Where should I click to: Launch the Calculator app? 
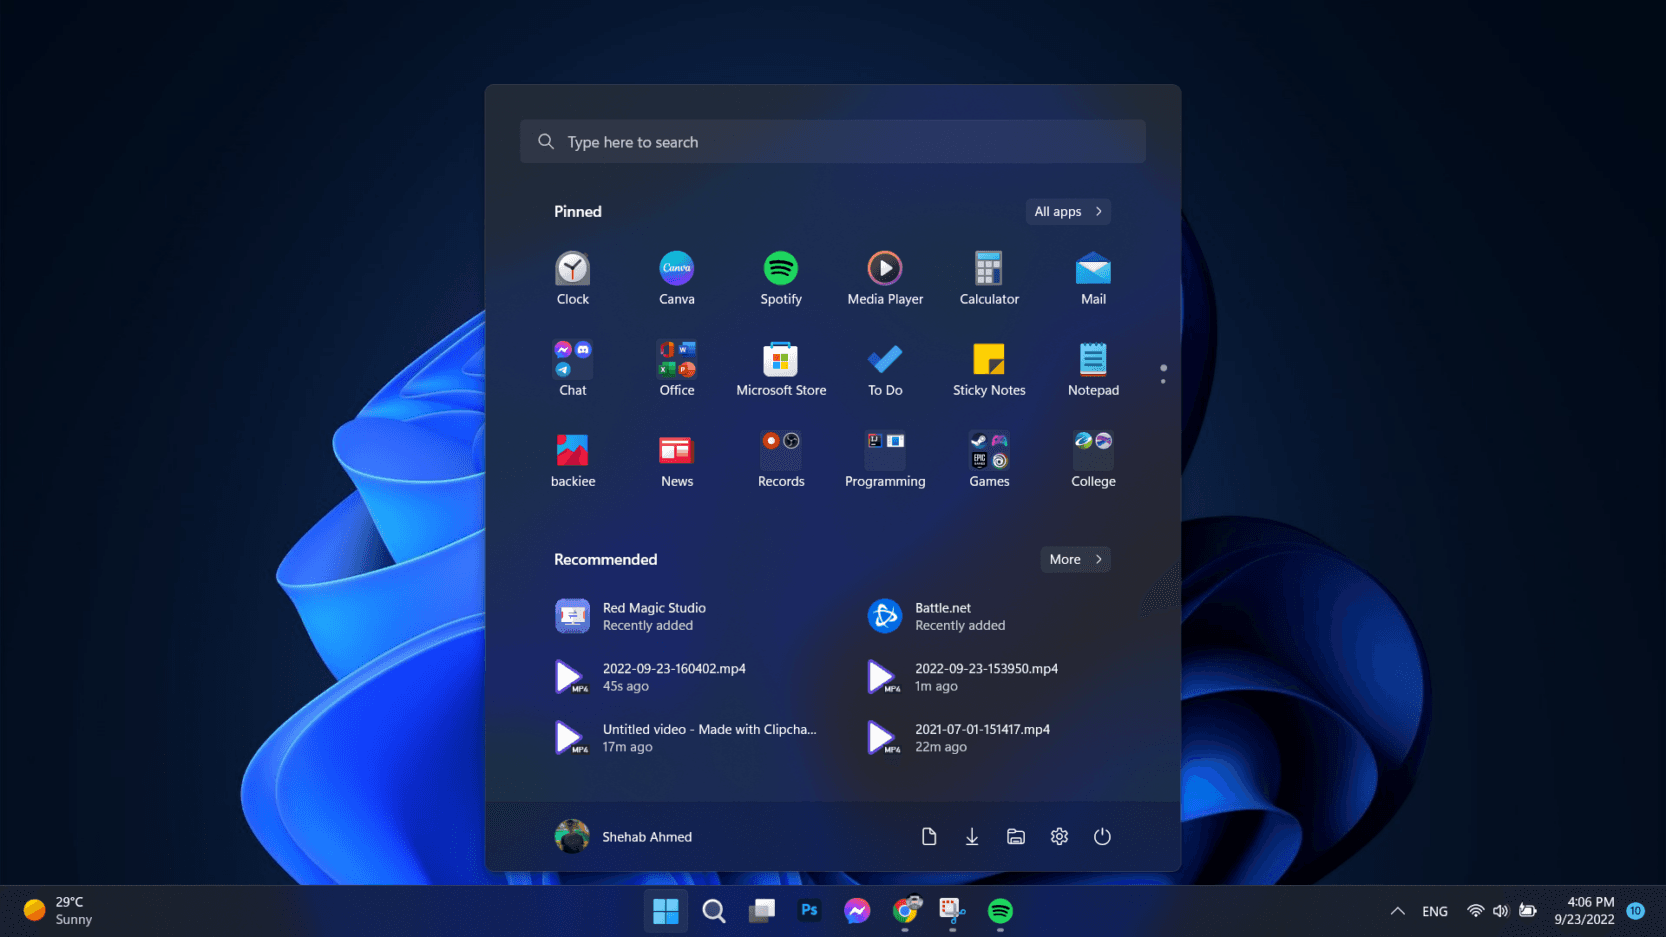[989, 278]
